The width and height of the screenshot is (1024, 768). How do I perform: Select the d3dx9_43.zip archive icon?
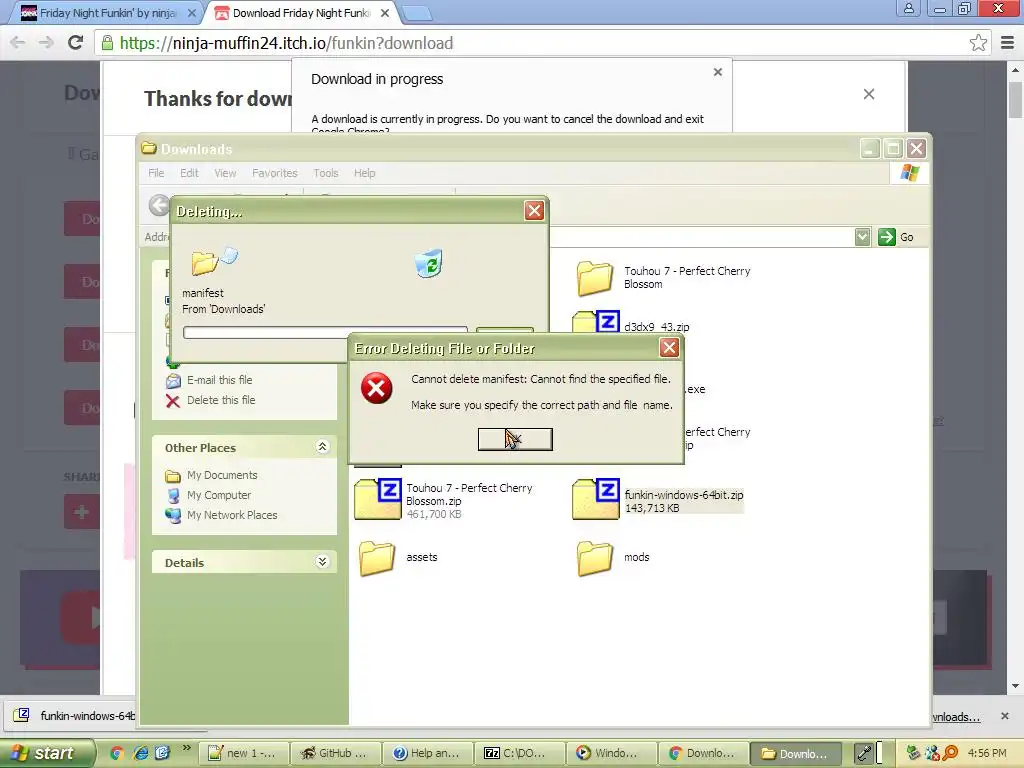tap(596, 323)
